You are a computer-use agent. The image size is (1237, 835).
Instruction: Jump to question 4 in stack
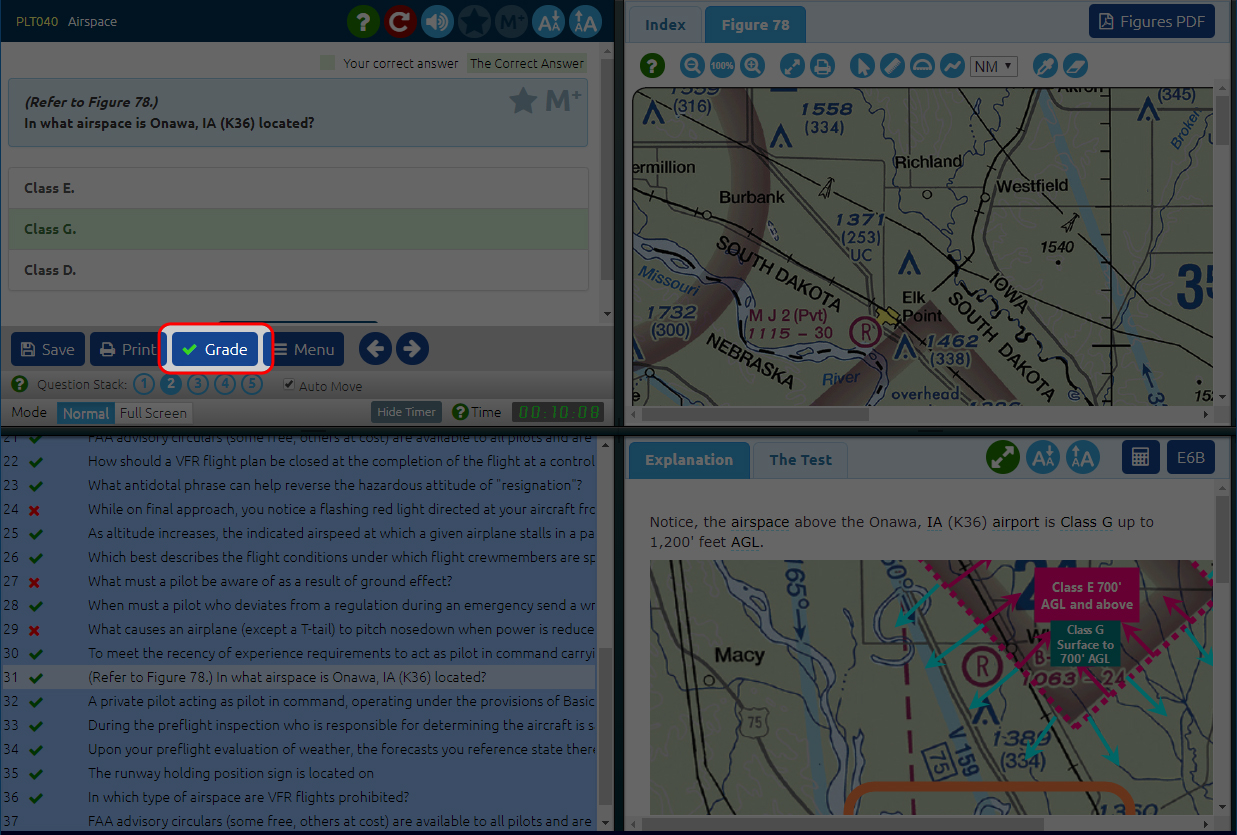pyautogui.click(x=225, y=384)
